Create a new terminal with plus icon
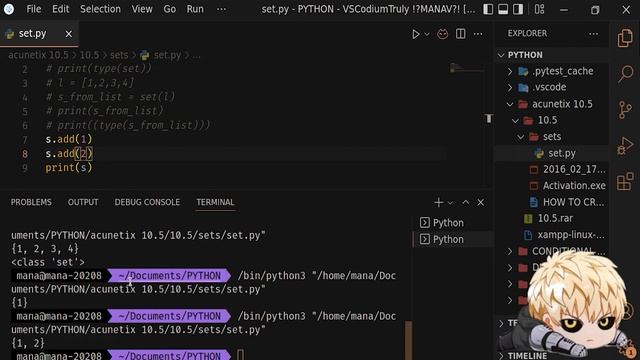This screenshot has height=360, width=640. (438, 202)
